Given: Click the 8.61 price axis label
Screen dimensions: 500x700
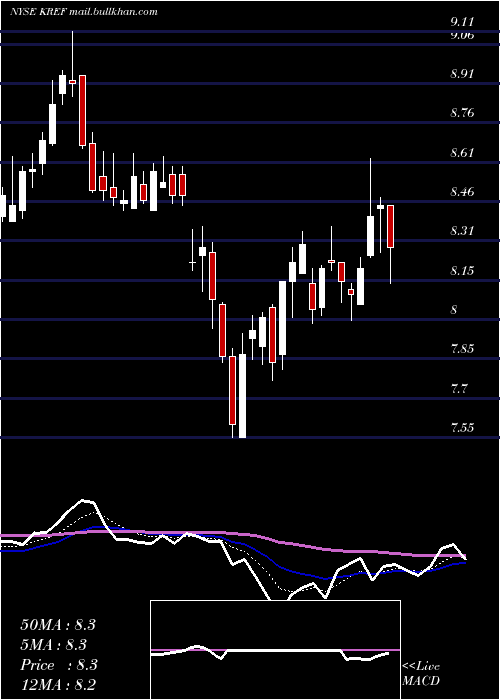Looking at the screenshot, I should click(462, 153).
